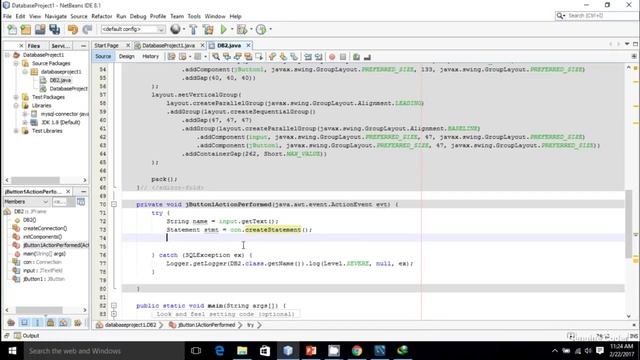Switch to History view
The image size is (640, 360).
point(150,56)
